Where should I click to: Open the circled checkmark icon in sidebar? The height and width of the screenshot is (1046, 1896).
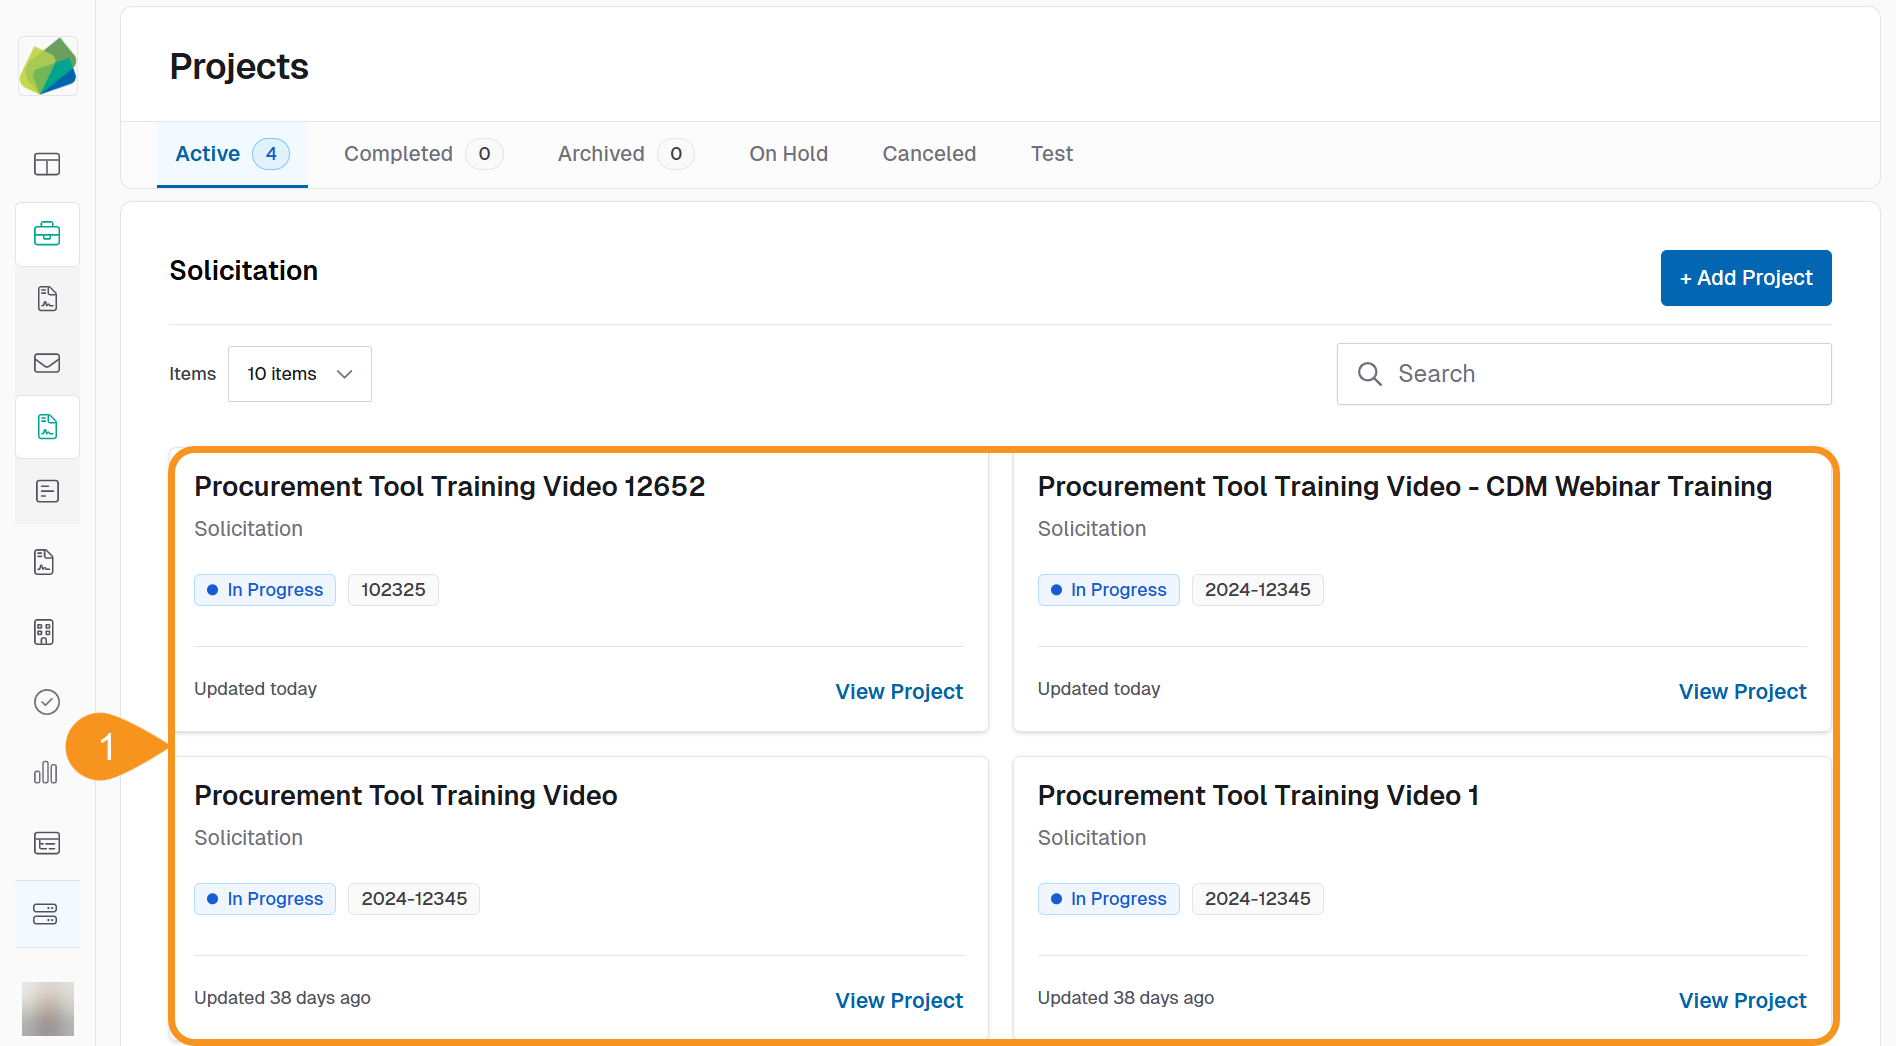(47, 702)
